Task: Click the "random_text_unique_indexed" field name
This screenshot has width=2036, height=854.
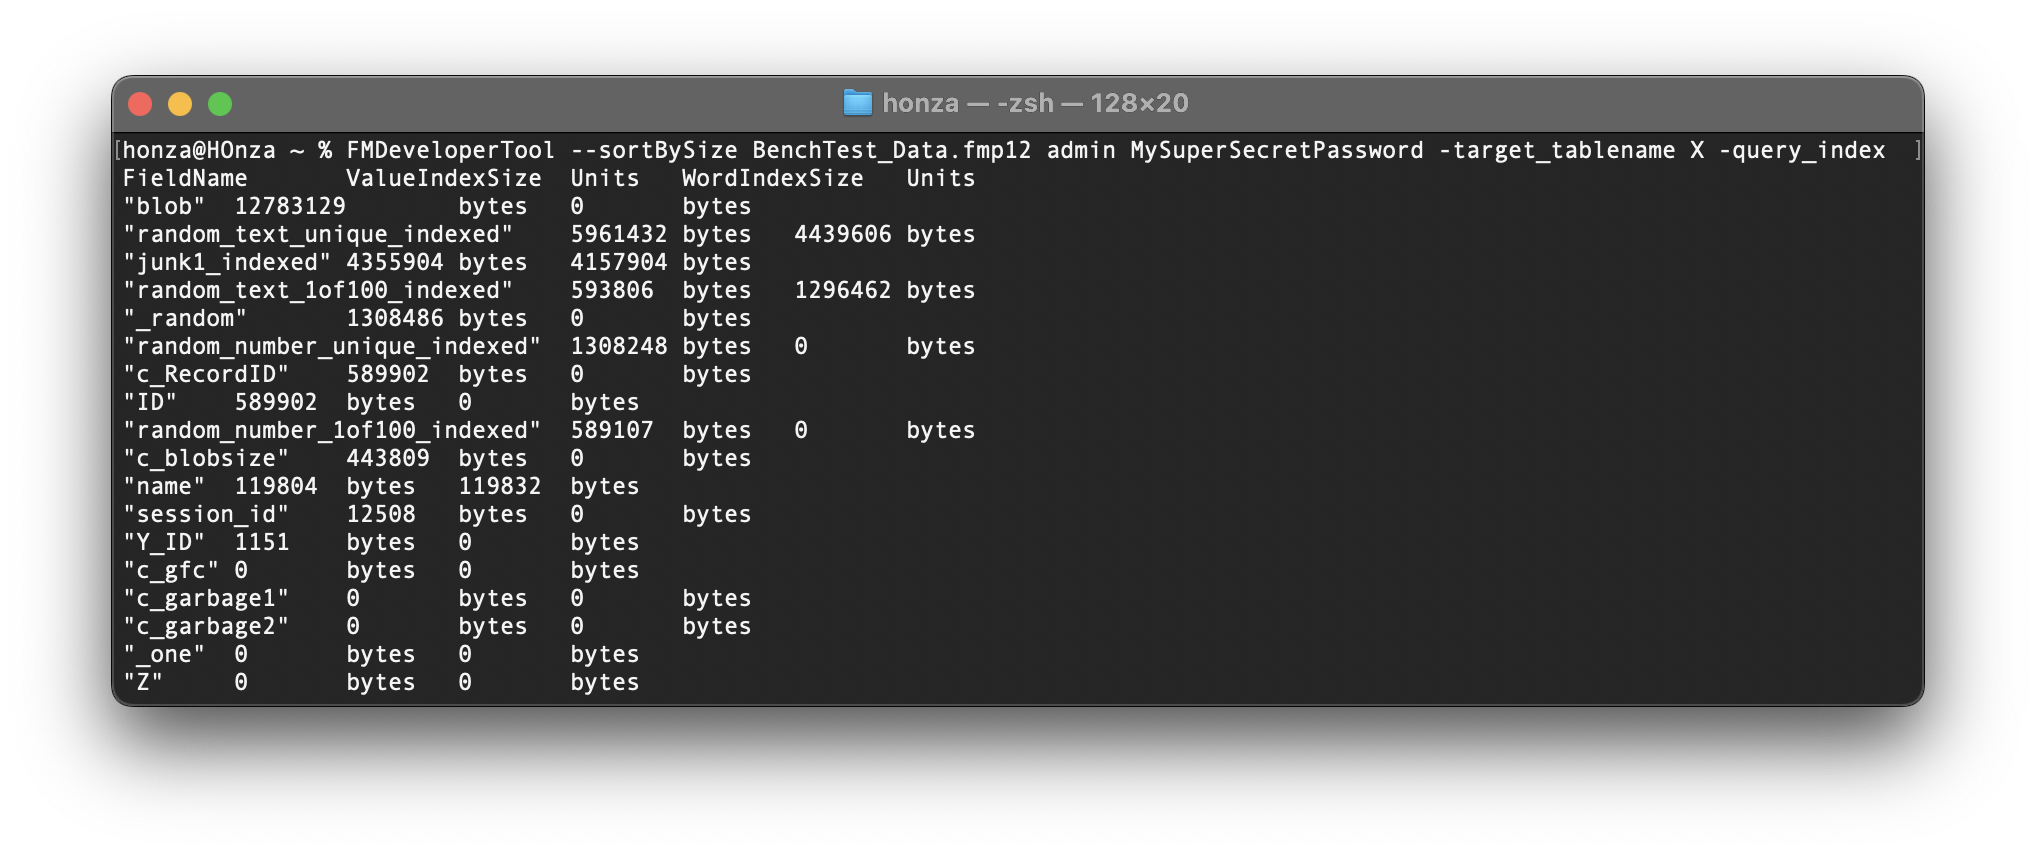Action: click(317, 235)
